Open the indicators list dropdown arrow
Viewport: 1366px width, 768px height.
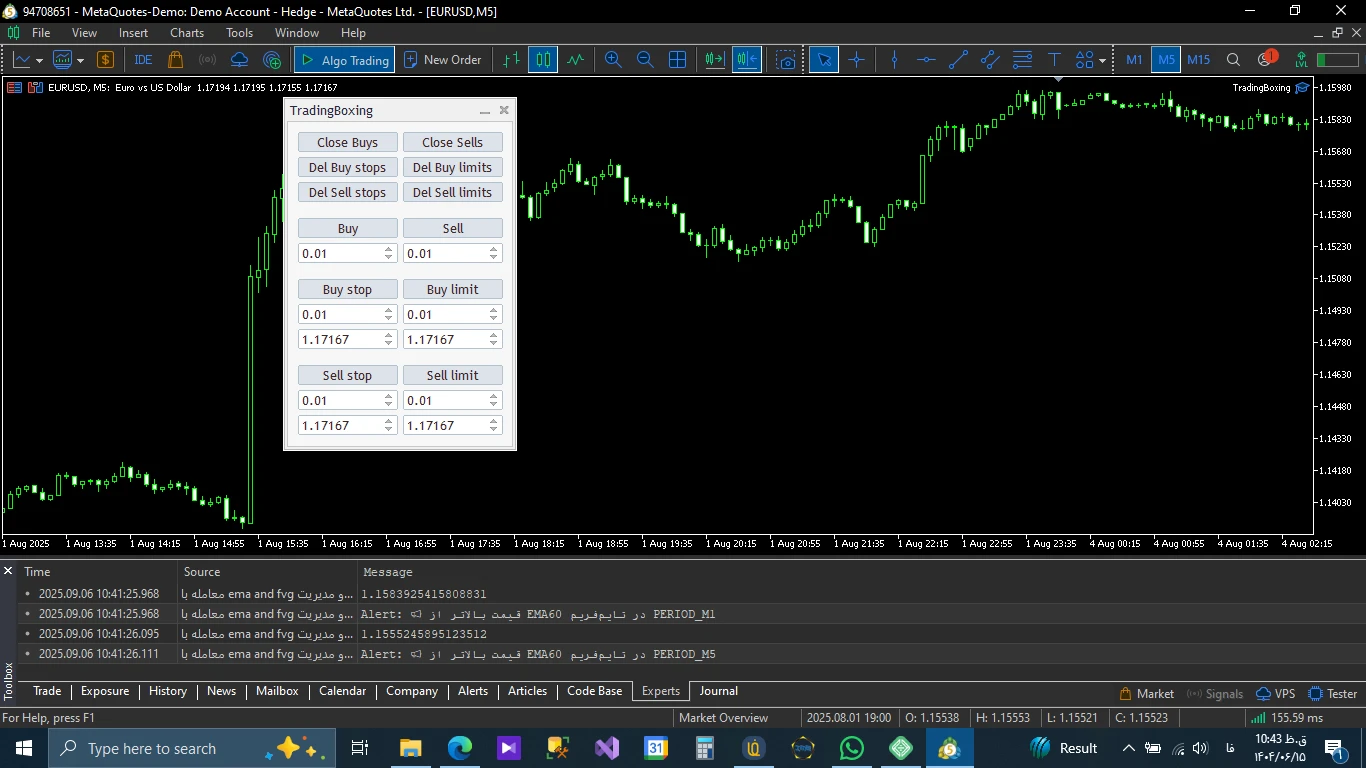click(x=80, y=60)
